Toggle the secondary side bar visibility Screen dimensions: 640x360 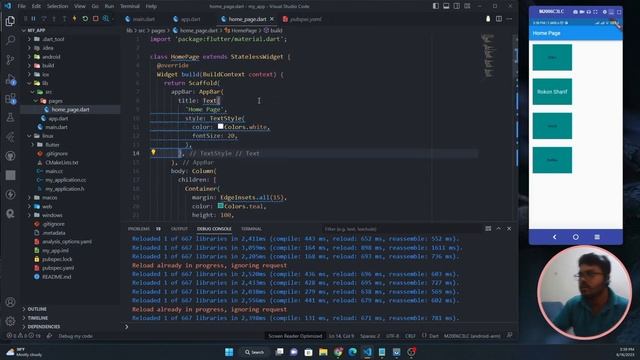[x=457, y=6]
